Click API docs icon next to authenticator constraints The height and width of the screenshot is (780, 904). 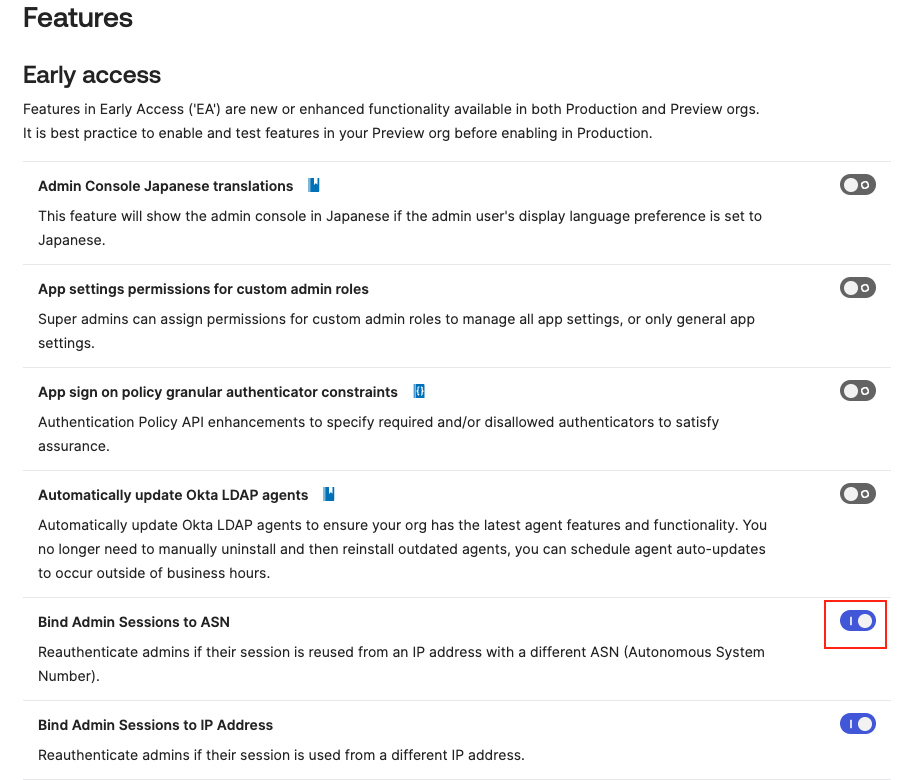click(419, 391)
